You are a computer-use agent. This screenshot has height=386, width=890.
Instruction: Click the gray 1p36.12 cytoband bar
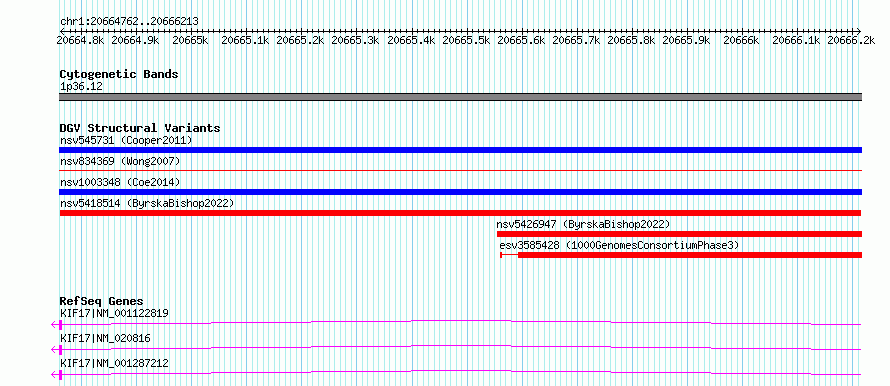click(461, 97)
